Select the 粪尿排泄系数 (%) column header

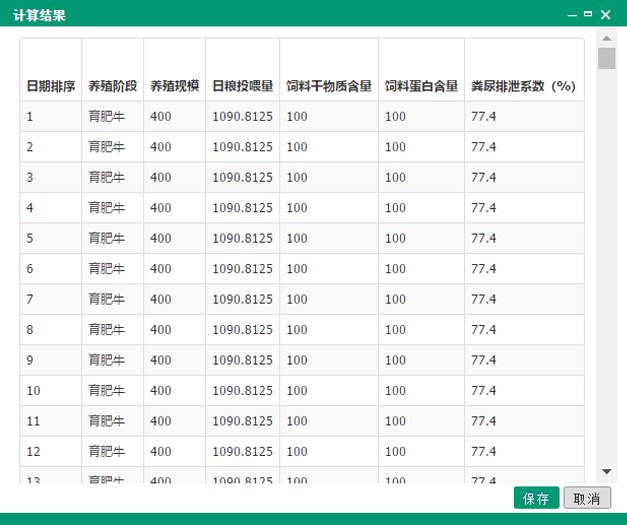[x=523, y=86]
